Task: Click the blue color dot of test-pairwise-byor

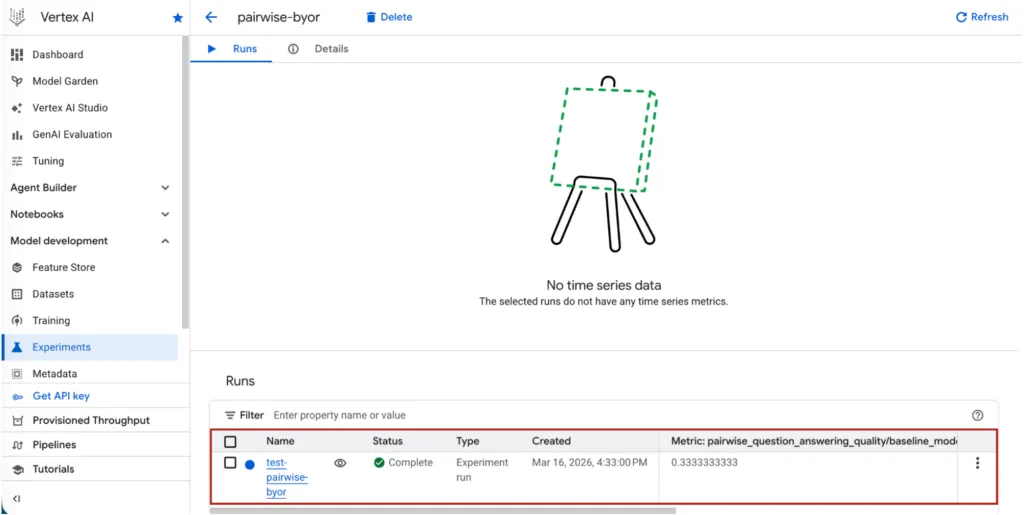Action: (249, 465)
